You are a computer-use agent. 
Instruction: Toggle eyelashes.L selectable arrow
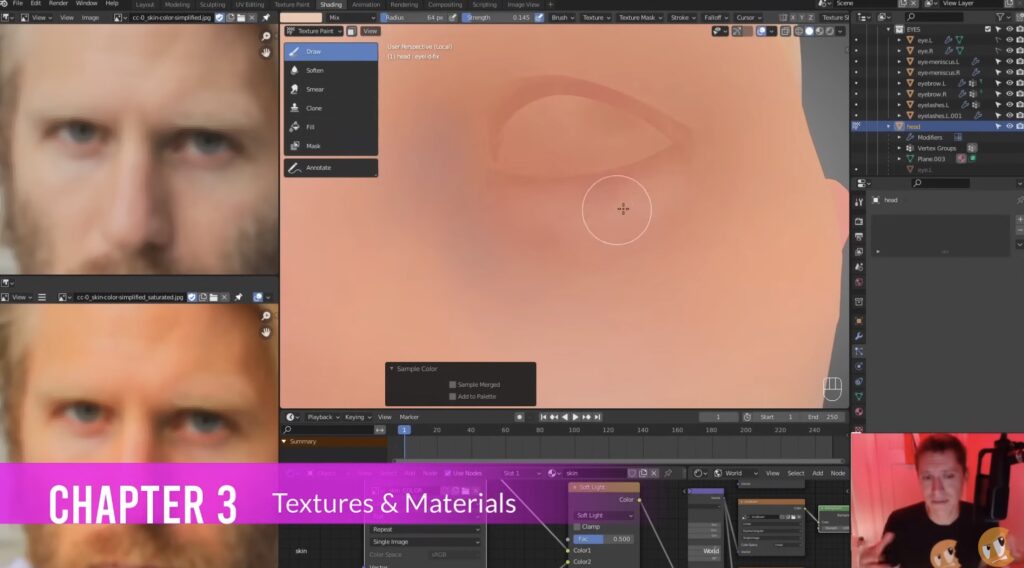[998, 105]
